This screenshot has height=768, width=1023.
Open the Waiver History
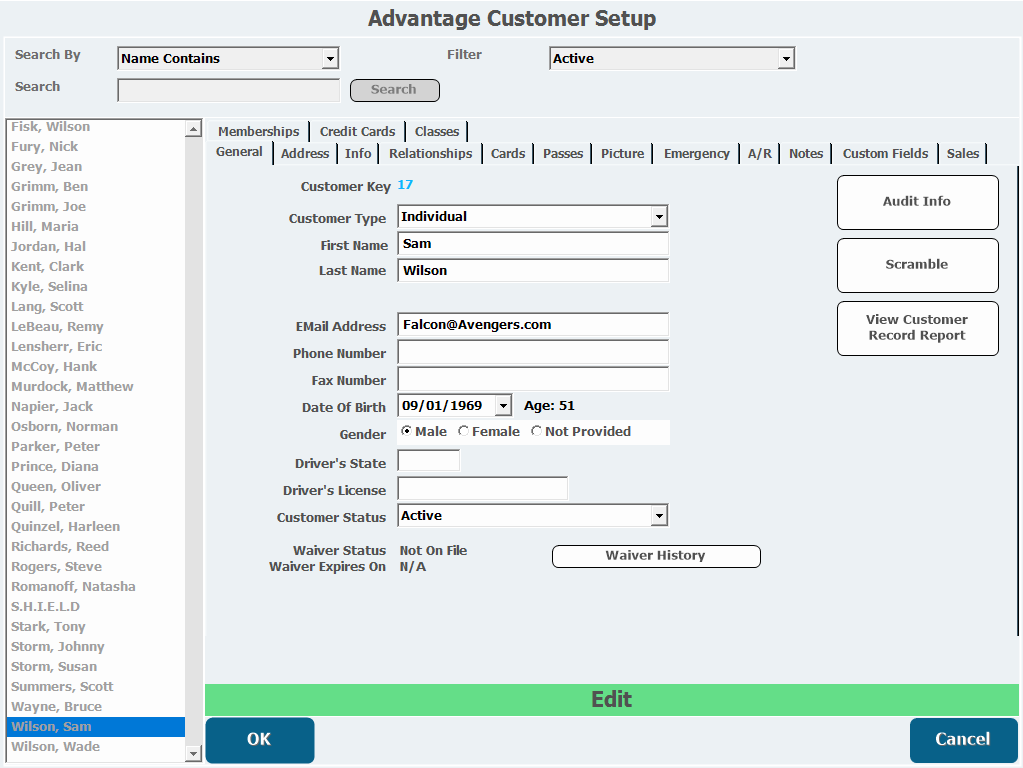point(656,556)
